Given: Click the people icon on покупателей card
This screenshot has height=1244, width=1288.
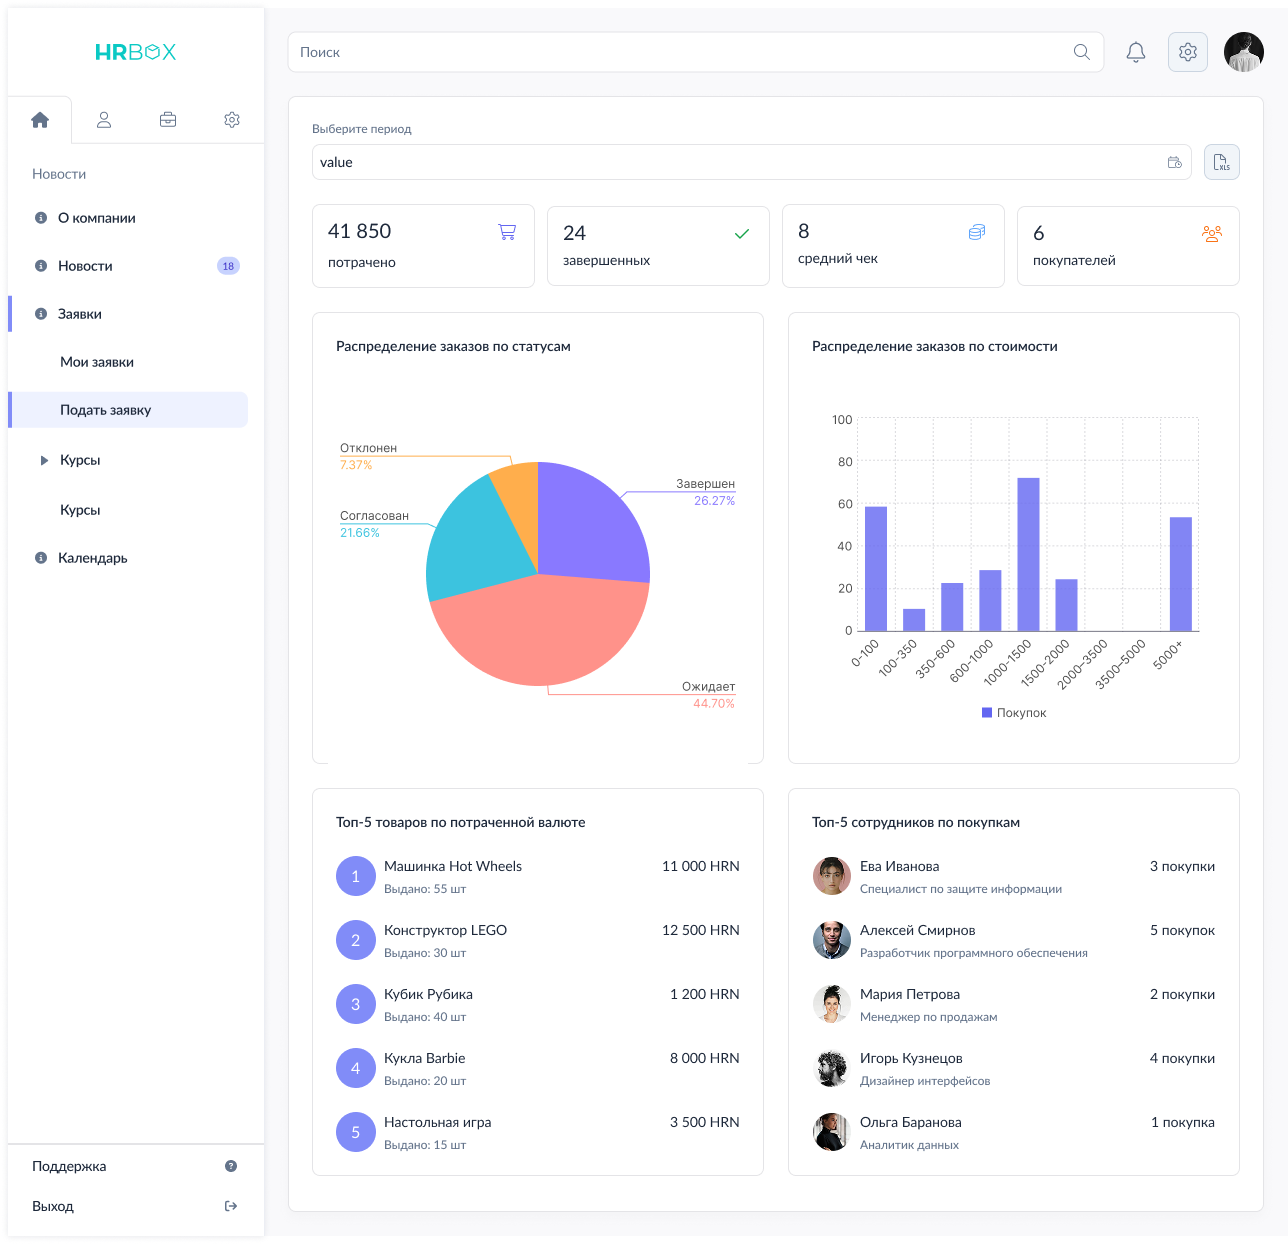Looking at the screenshot, I should pos(1212,233).
